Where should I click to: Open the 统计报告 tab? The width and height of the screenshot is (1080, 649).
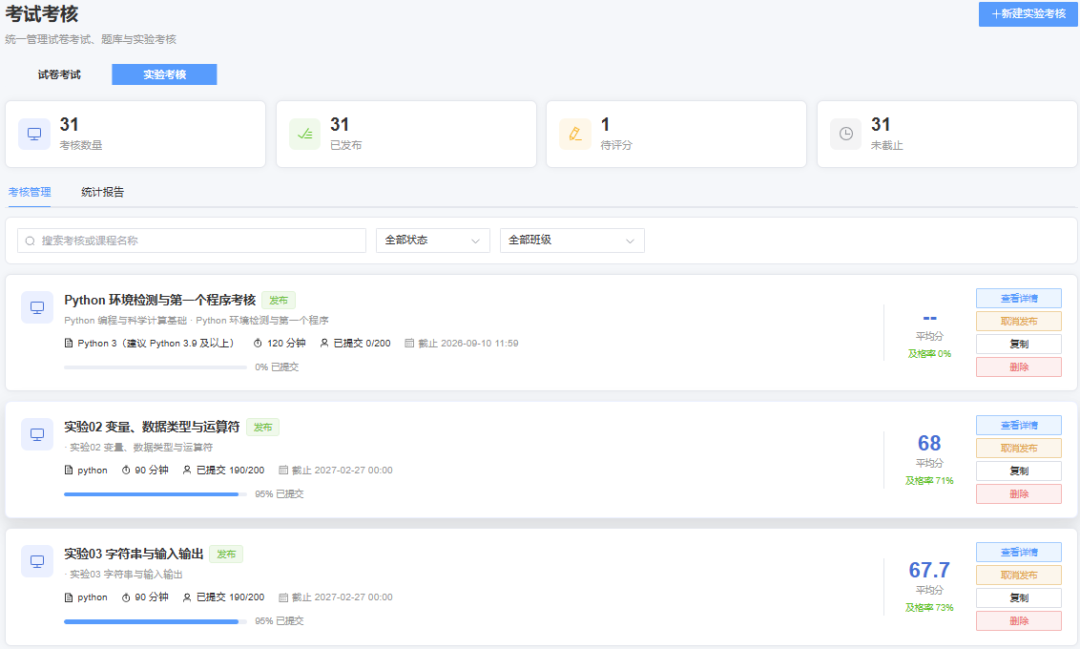(103, 192)
